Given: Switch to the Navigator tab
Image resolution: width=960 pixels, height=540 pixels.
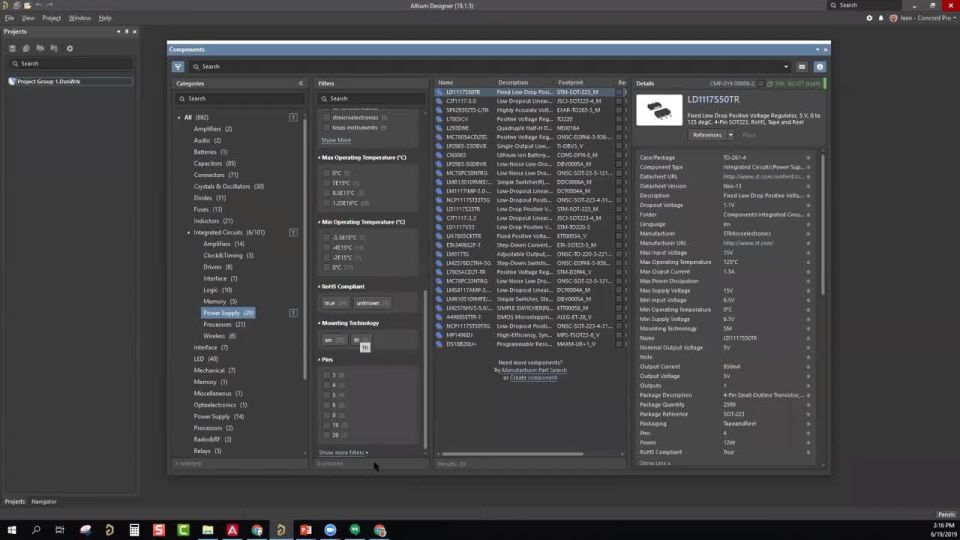Looking at the screenshot, I should coord(44,501).
